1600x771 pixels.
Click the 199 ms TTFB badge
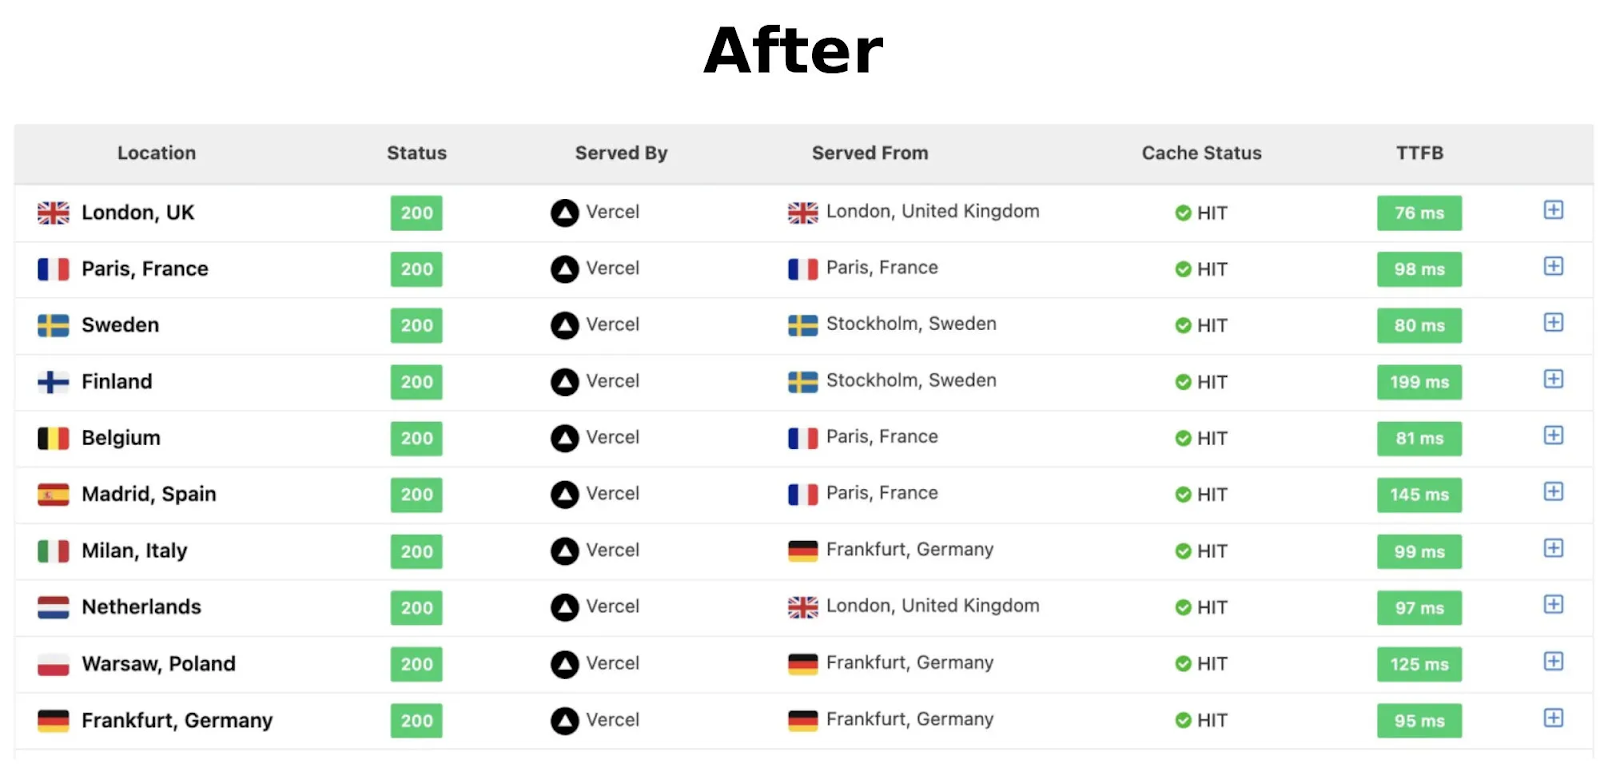click(x=1419, y=382)
